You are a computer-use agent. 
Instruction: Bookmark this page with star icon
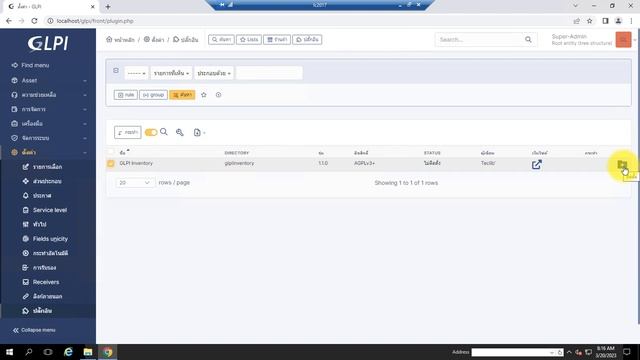tap(589, 21)
